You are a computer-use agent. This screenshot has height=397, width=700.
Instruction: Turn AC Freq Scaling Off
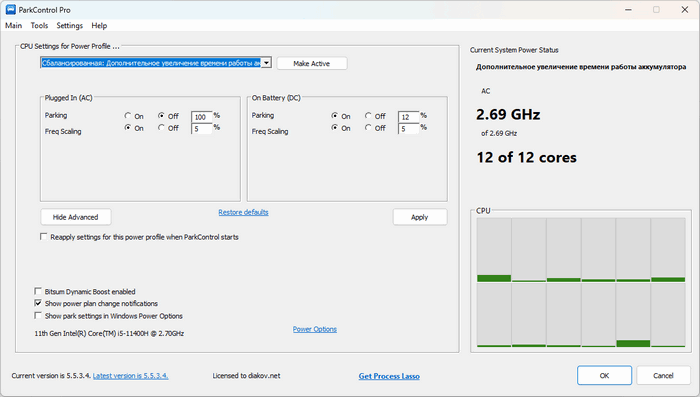pyautogui.click(x=161, y=128)
